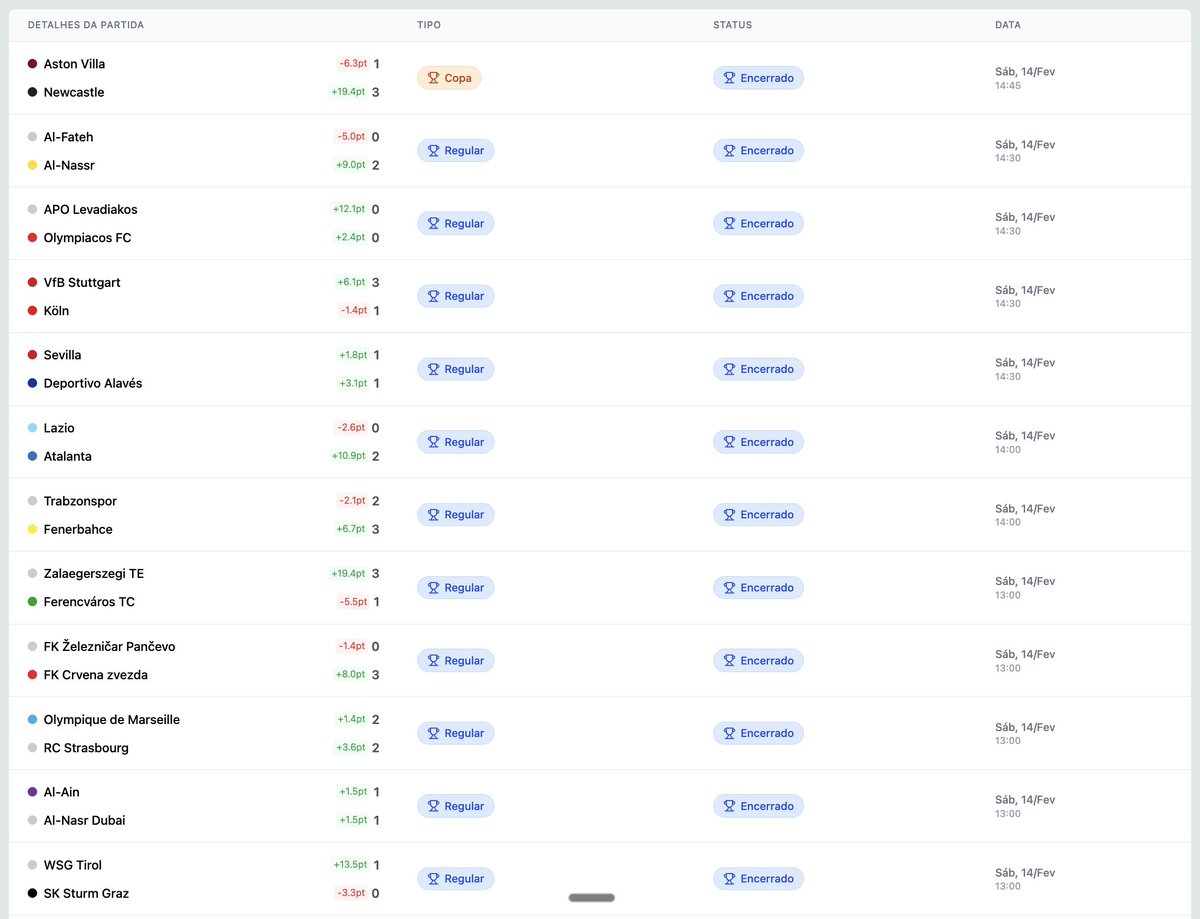Select the Al-Nasr Dubai team name

[x=85, y=821]
